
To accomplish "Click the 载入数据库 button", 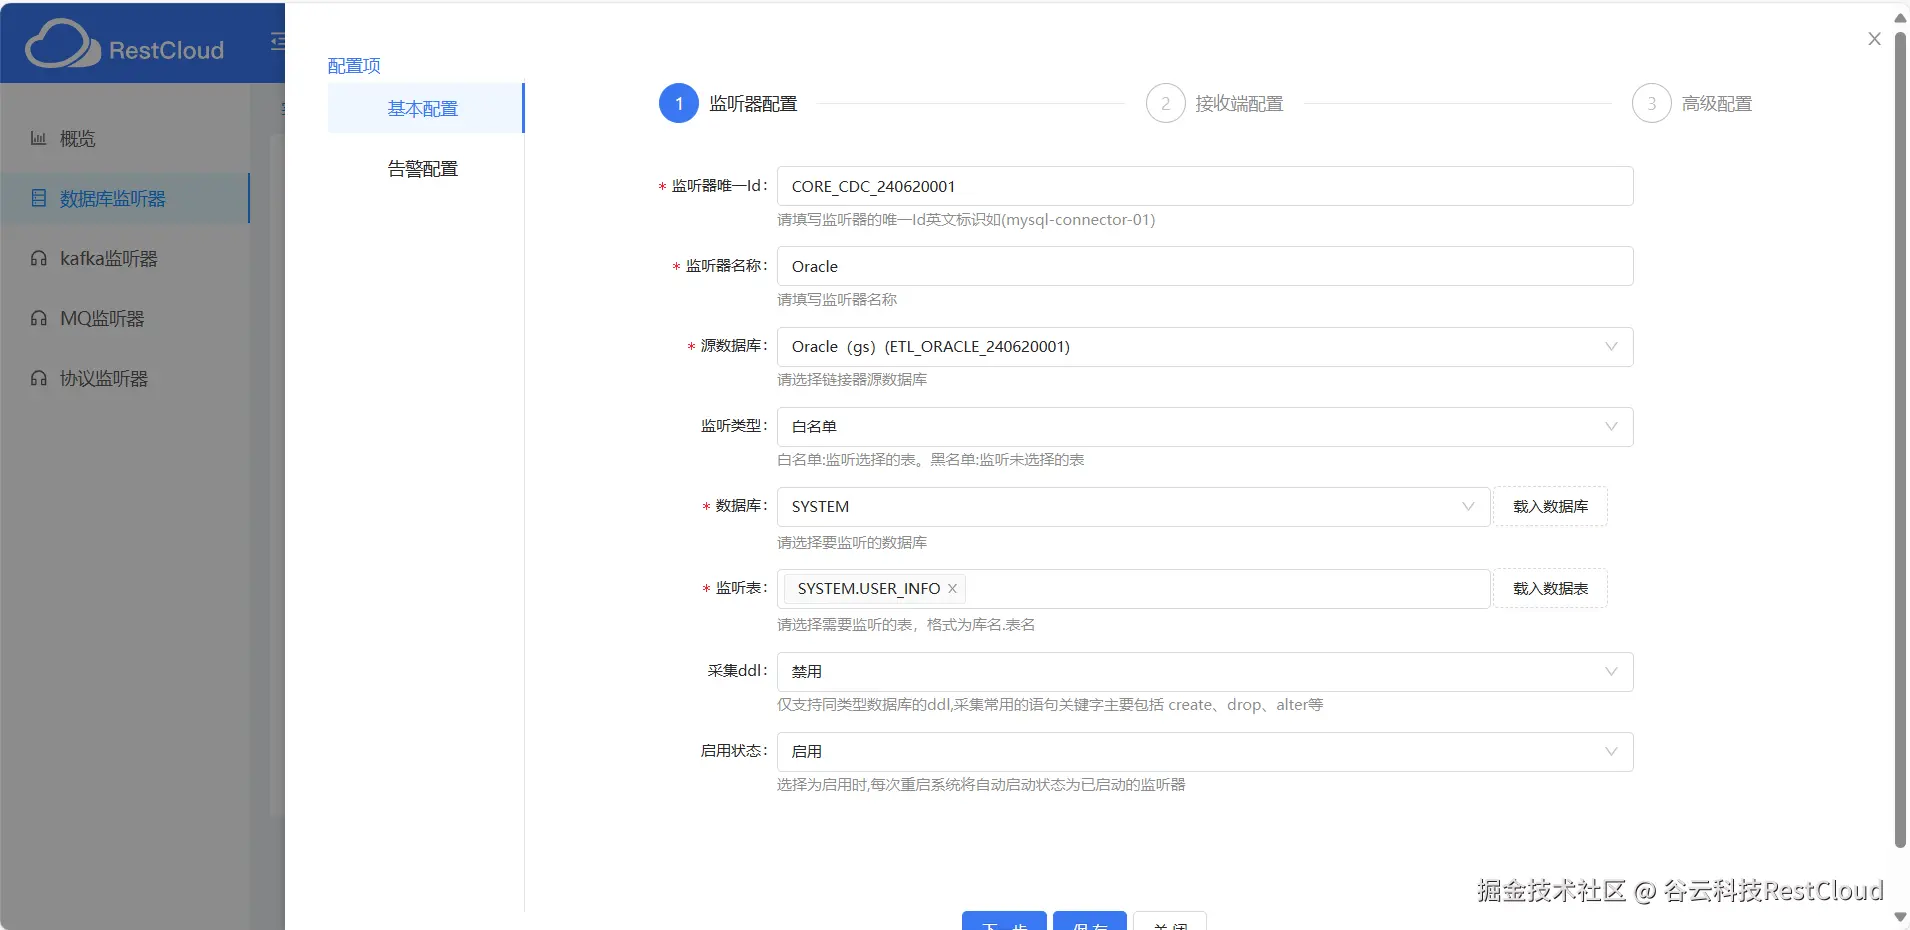I will (1550, 506).
